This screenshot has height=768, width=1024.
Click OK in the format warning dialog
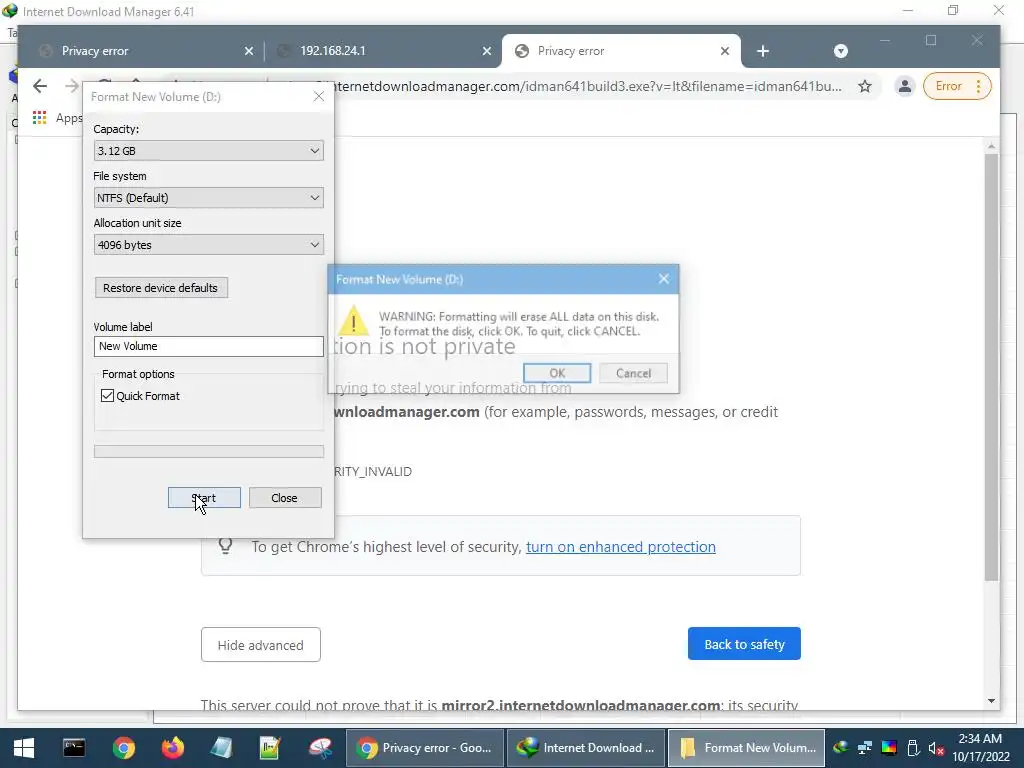point(556,373)
